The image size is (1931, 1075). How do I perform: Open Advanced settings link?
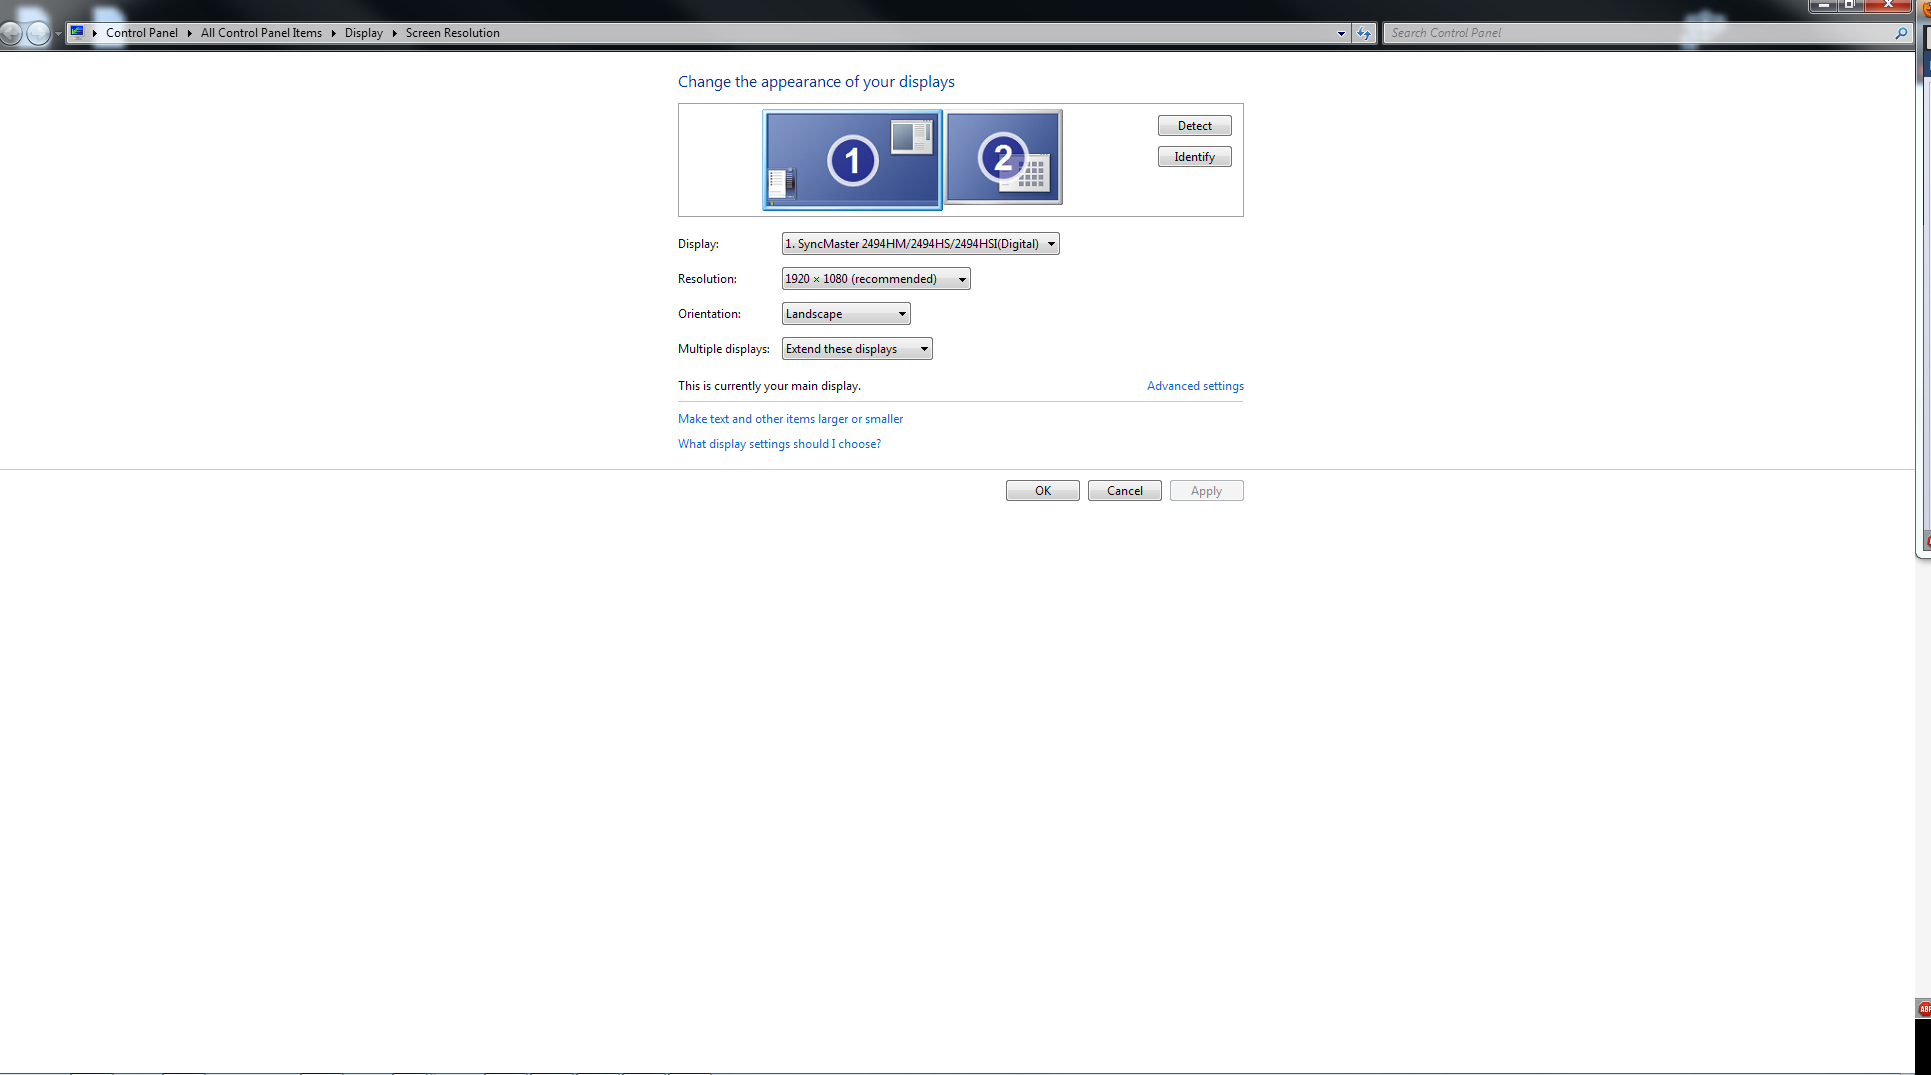point(1195,386)
